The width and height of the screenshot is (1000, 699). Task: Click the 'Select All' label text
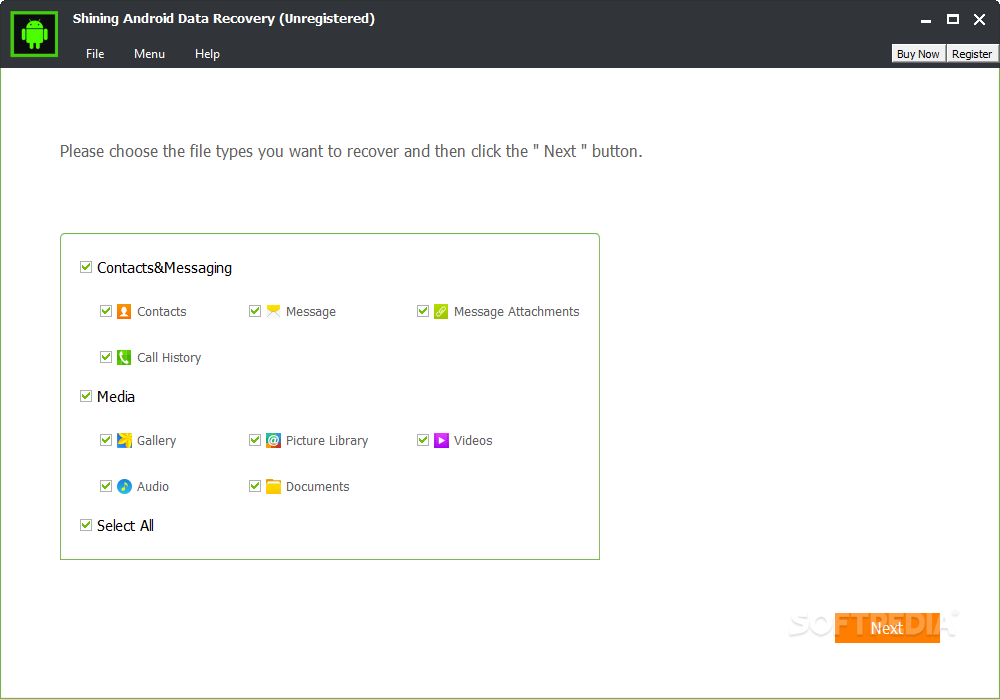(x=125, y=526)
